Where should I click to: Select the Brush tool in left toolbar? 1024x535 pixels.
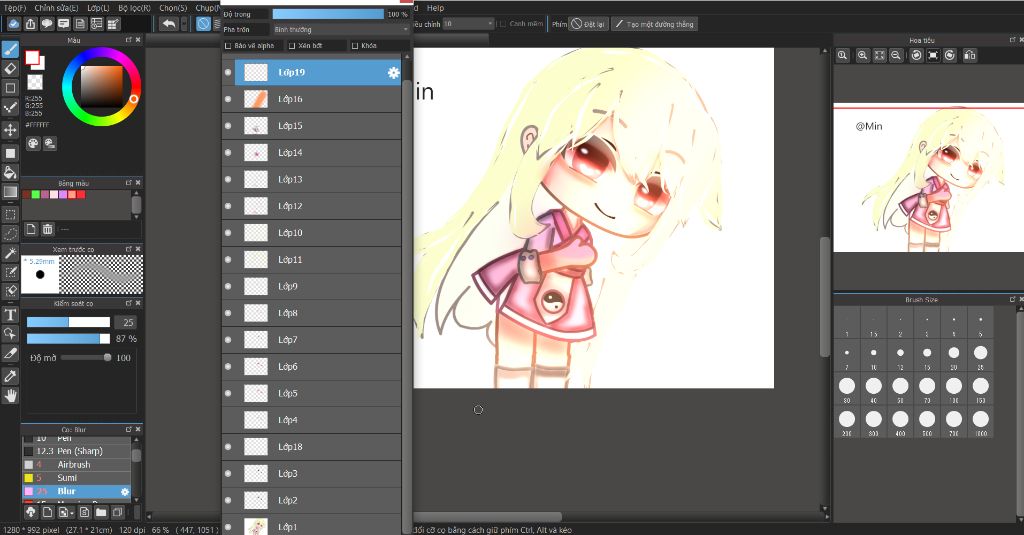[x=10, y=50]
